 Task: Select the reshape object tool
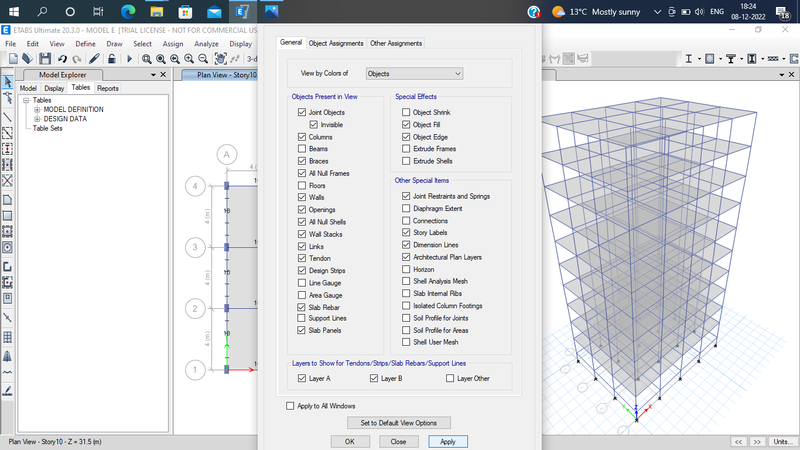[x=8, y=98]
